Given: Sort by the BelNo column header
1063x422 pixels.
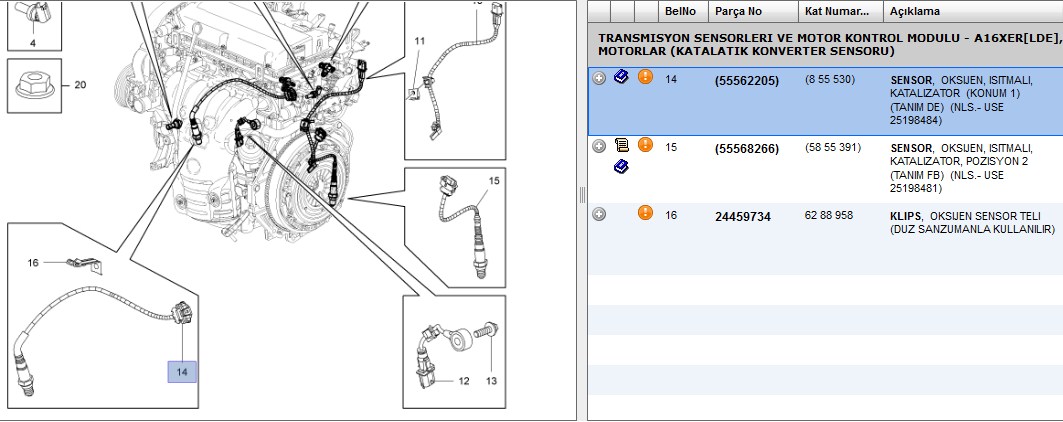Looking at the screenshot, I should click(683, 12).
